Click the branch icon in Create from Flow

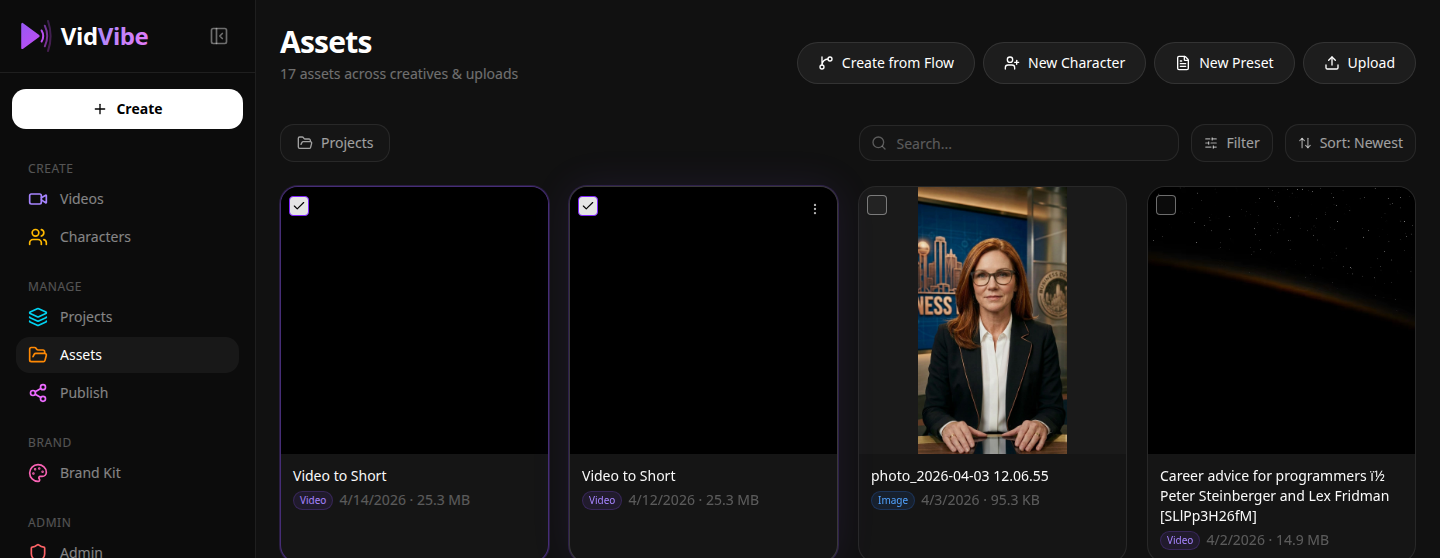coord(826,63)
